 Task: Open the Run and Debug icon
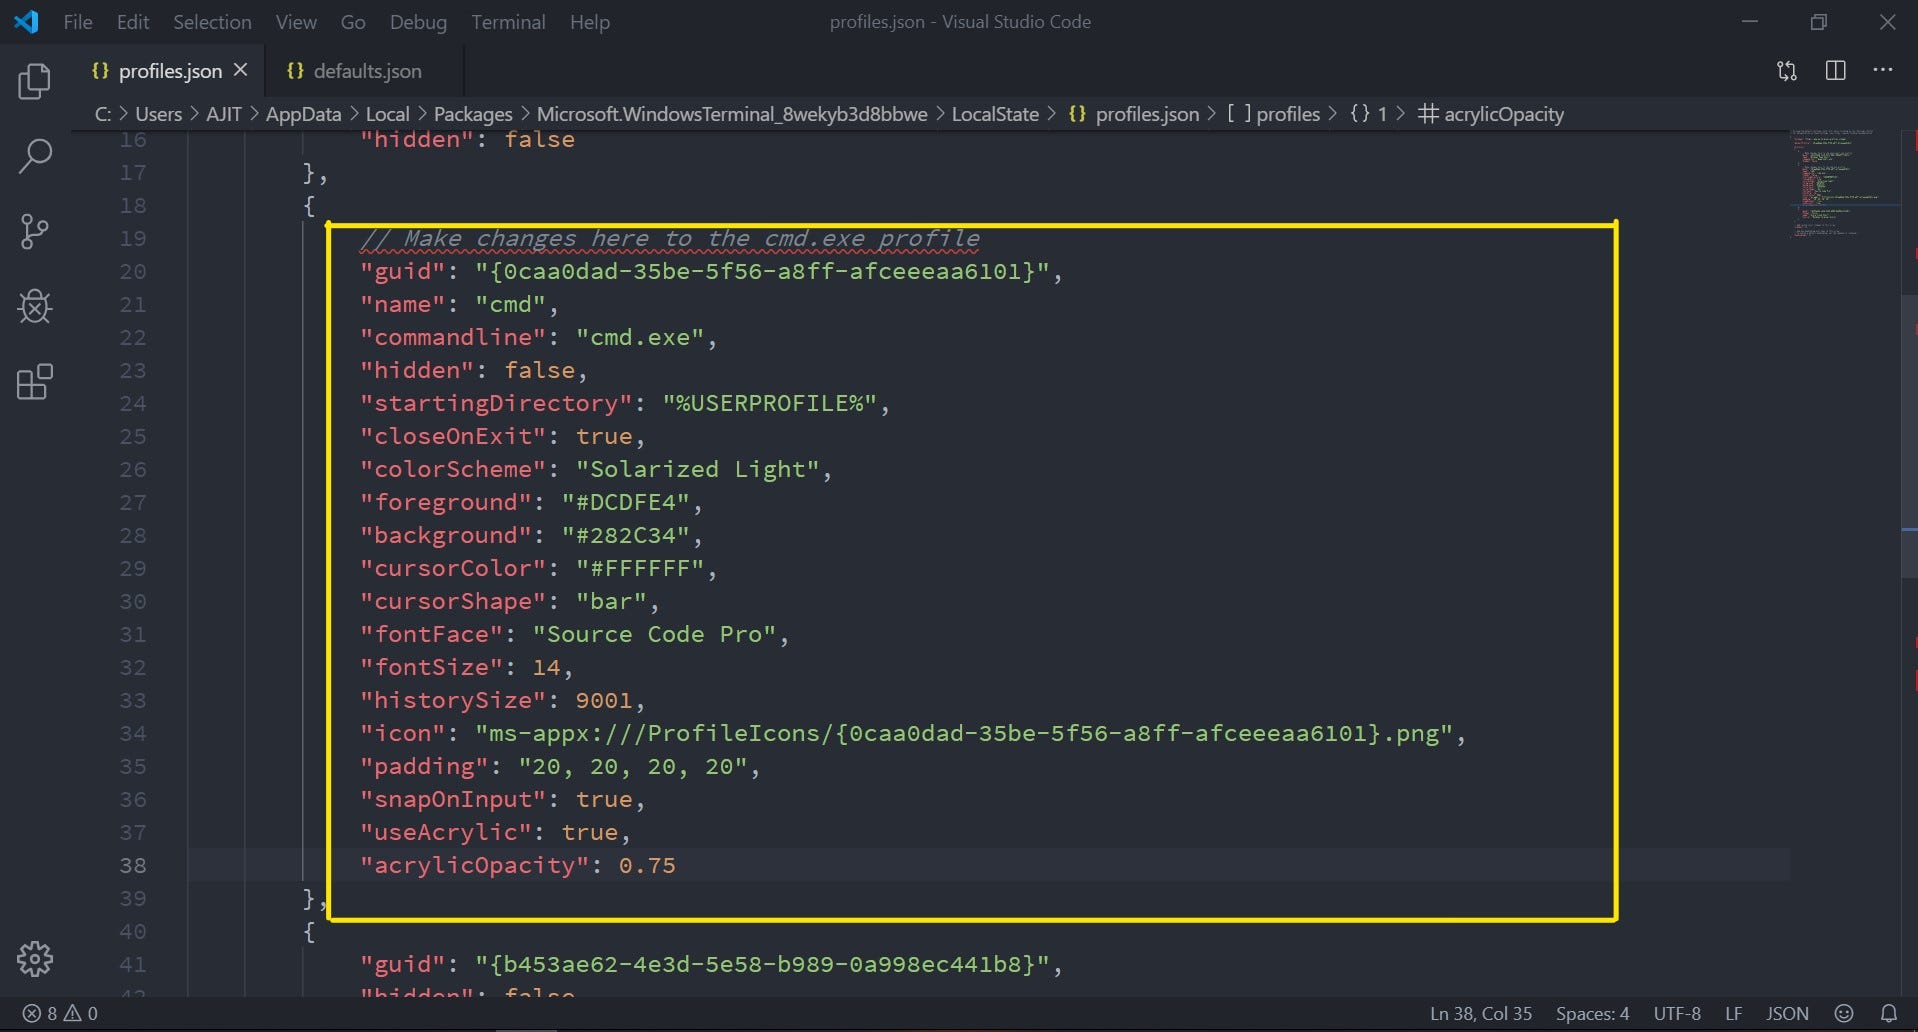pos(34,307)
